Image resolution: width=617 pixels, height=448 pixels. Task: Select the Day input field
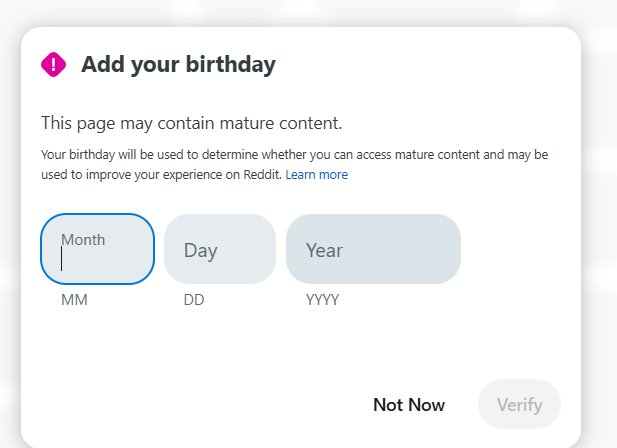click(220, 249)
